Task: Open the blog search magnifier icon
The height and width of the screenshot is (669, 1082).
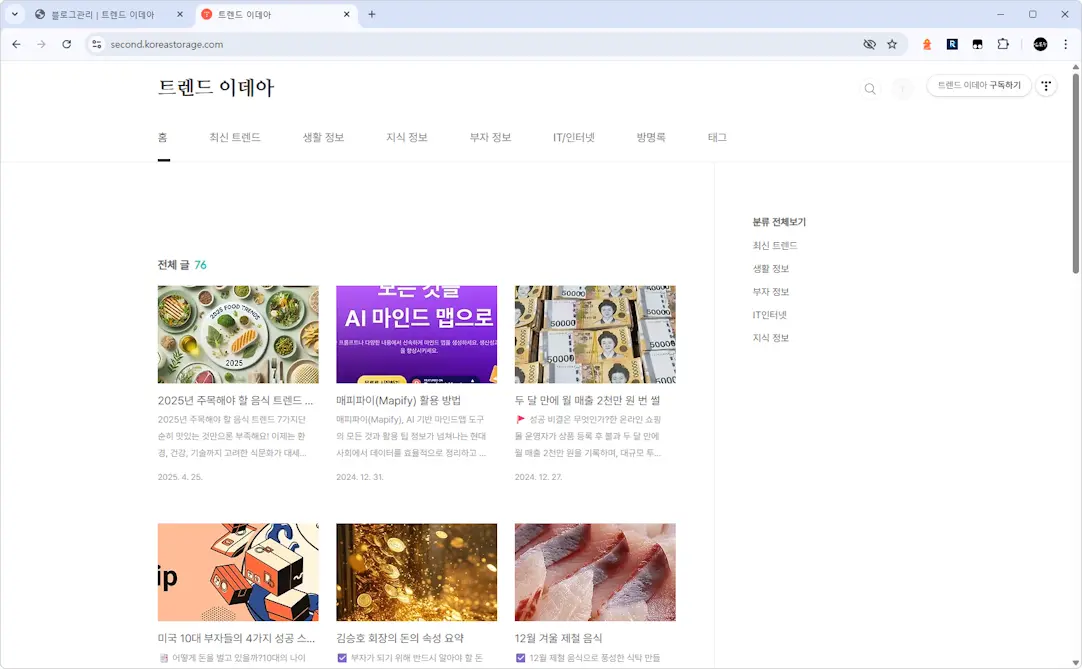Action: [x=869, y=88]
